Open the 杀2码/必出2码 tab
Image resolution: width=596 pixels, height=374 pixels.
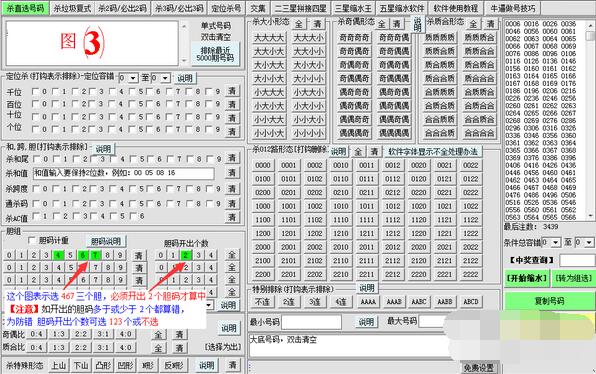pos(122,8)
